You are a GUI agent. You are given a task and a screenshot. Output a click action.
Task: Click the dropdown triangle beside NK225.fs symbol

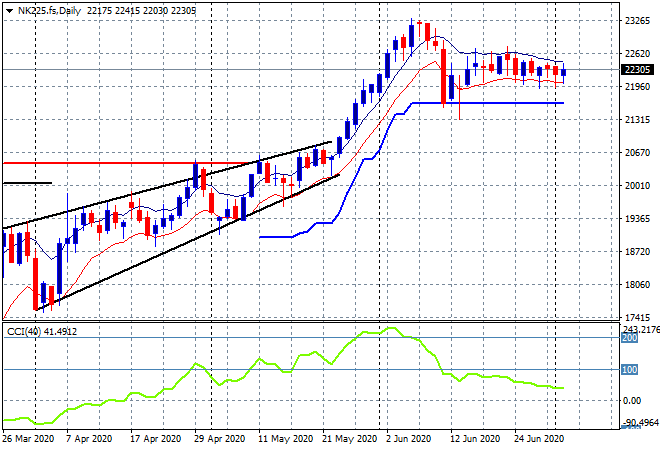coord(9,10)
